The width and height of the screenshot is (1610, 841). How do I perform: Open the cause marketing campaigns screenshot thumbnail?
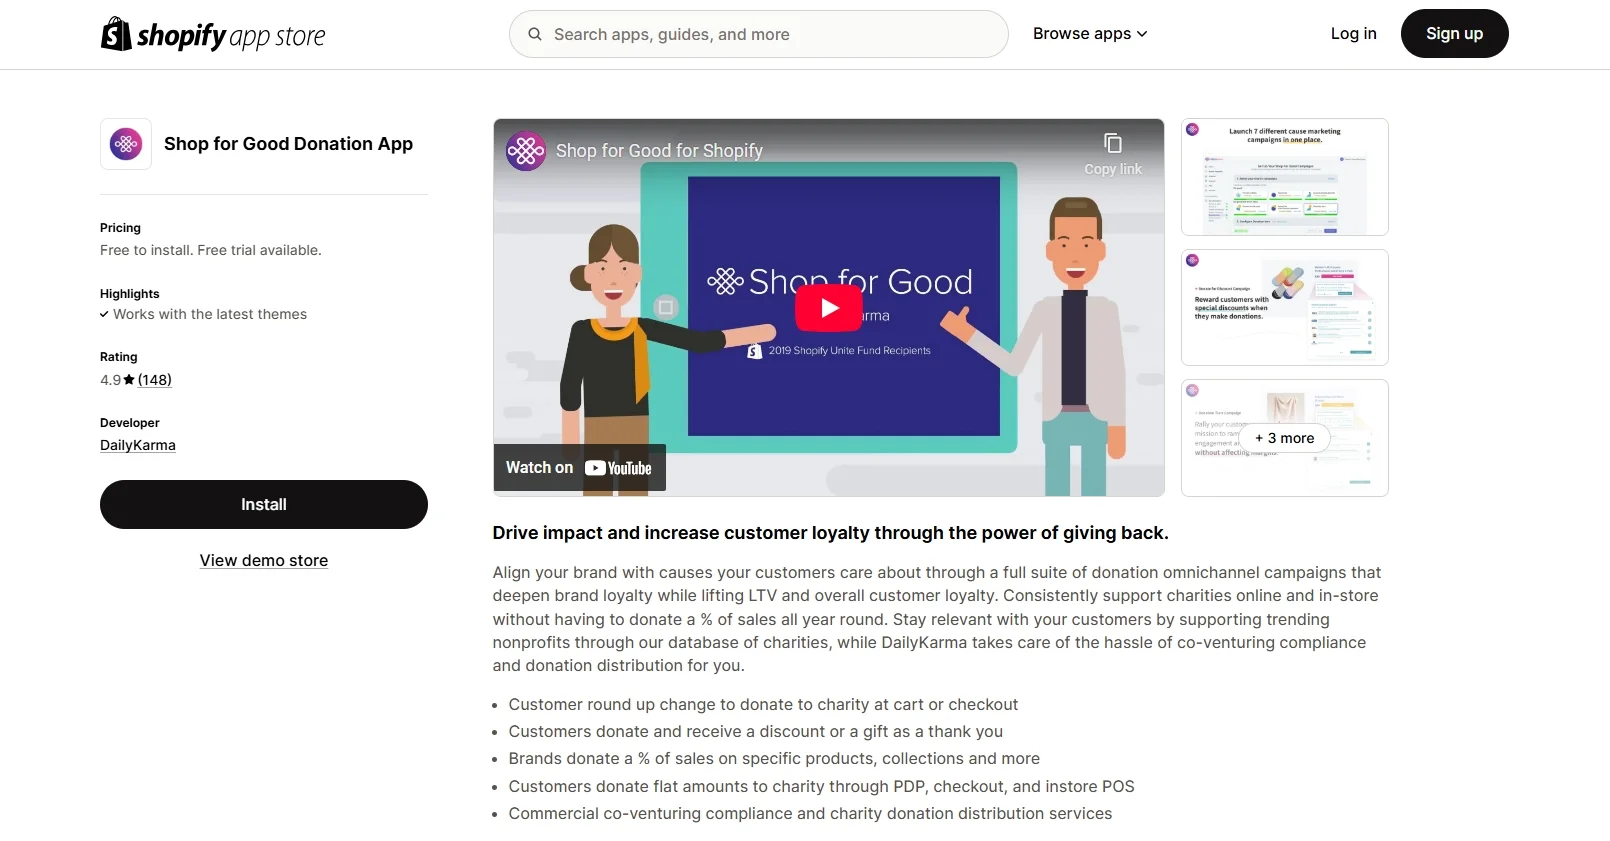click(1285, 177)
